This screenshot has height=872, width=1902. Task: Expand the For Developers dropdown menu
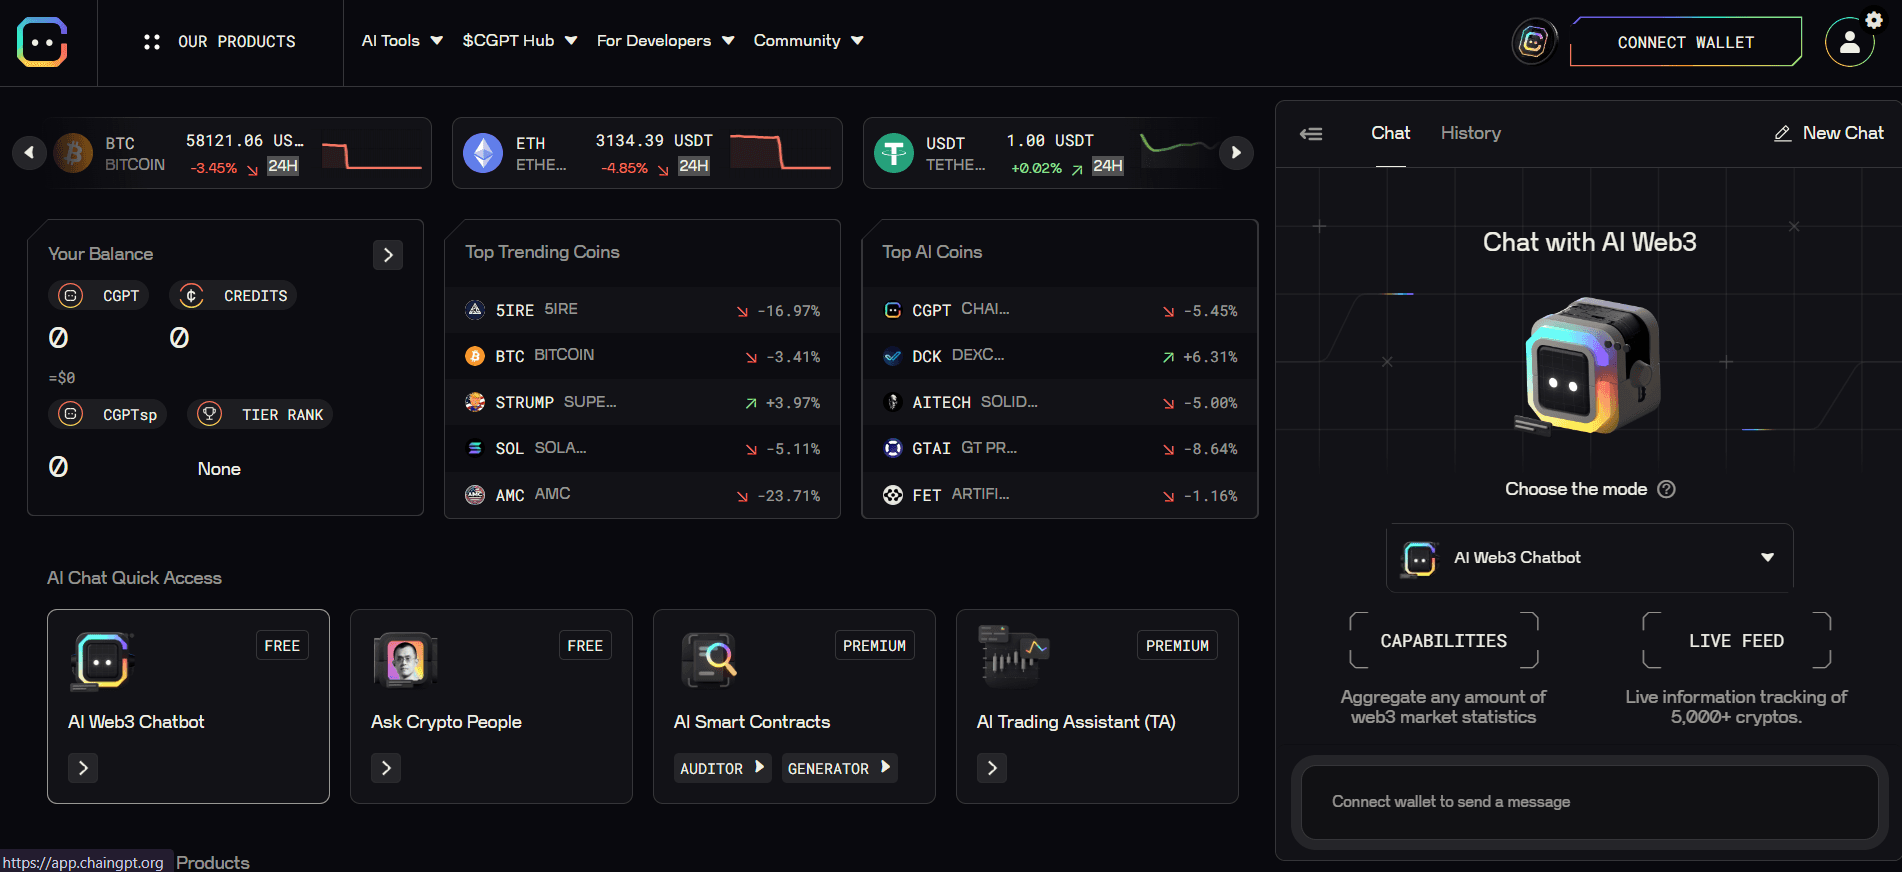[x=666, y=41]
